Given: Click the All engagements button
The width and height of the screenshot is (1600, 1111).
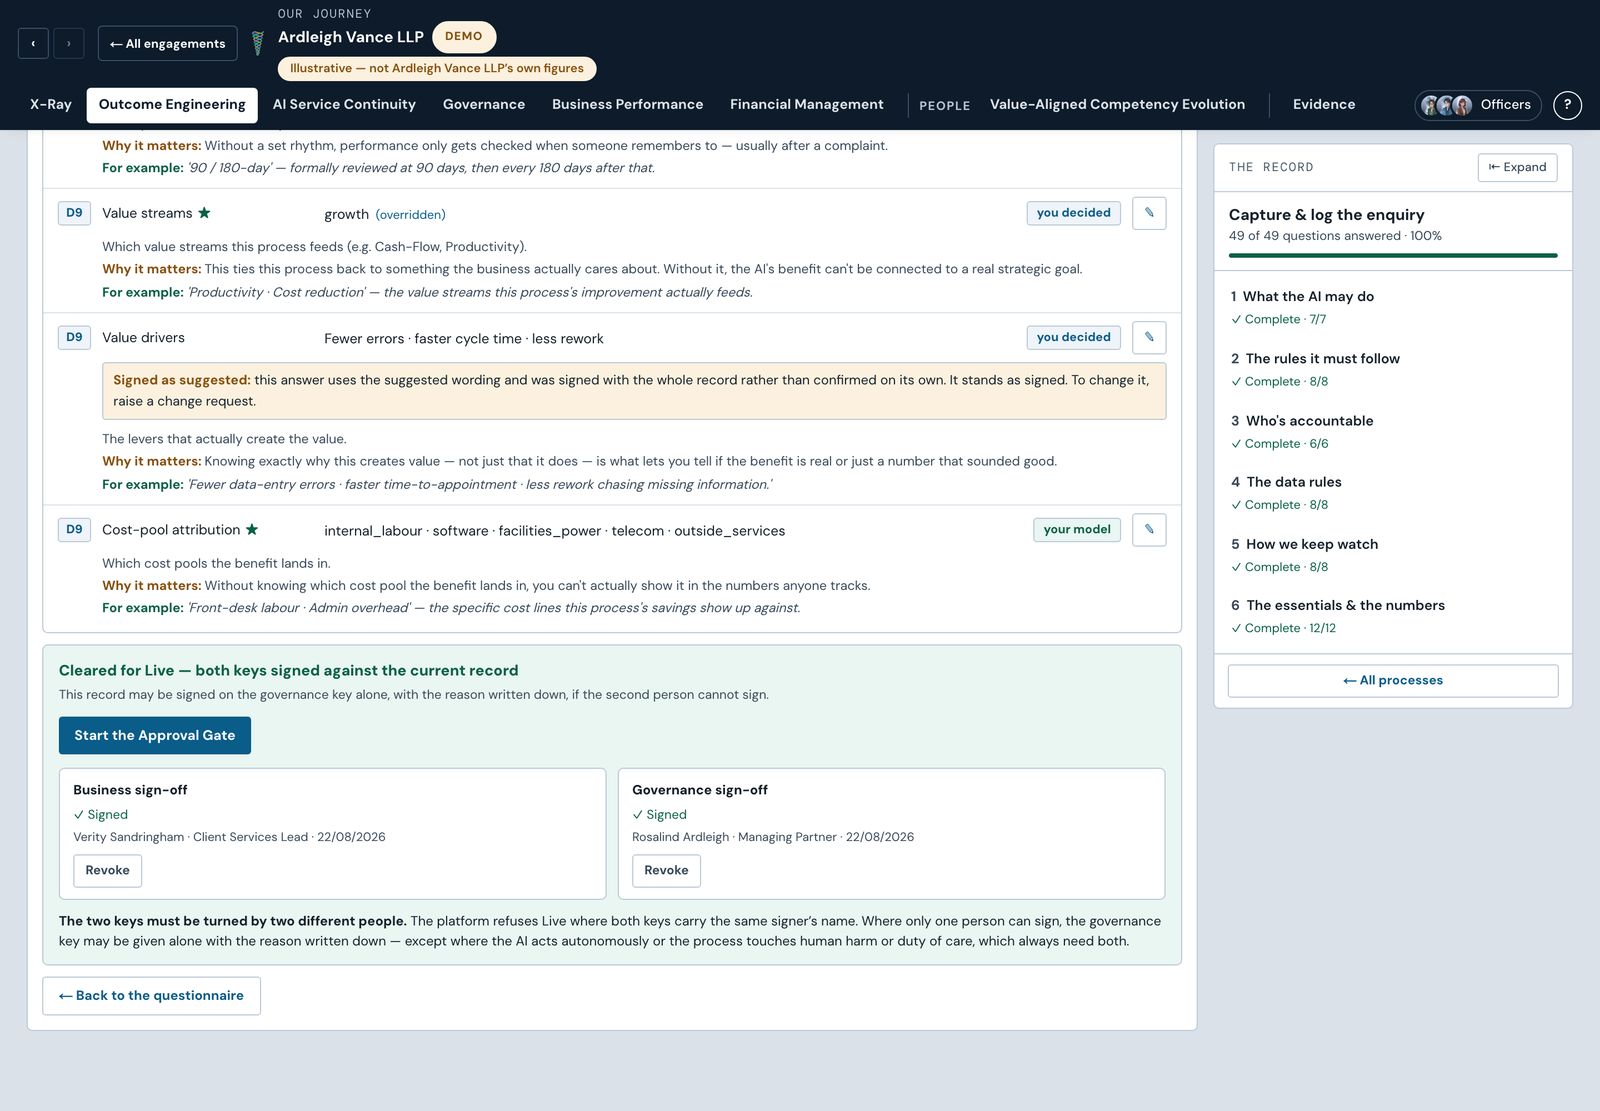Looking at the screenshot, I should [168, 43].
